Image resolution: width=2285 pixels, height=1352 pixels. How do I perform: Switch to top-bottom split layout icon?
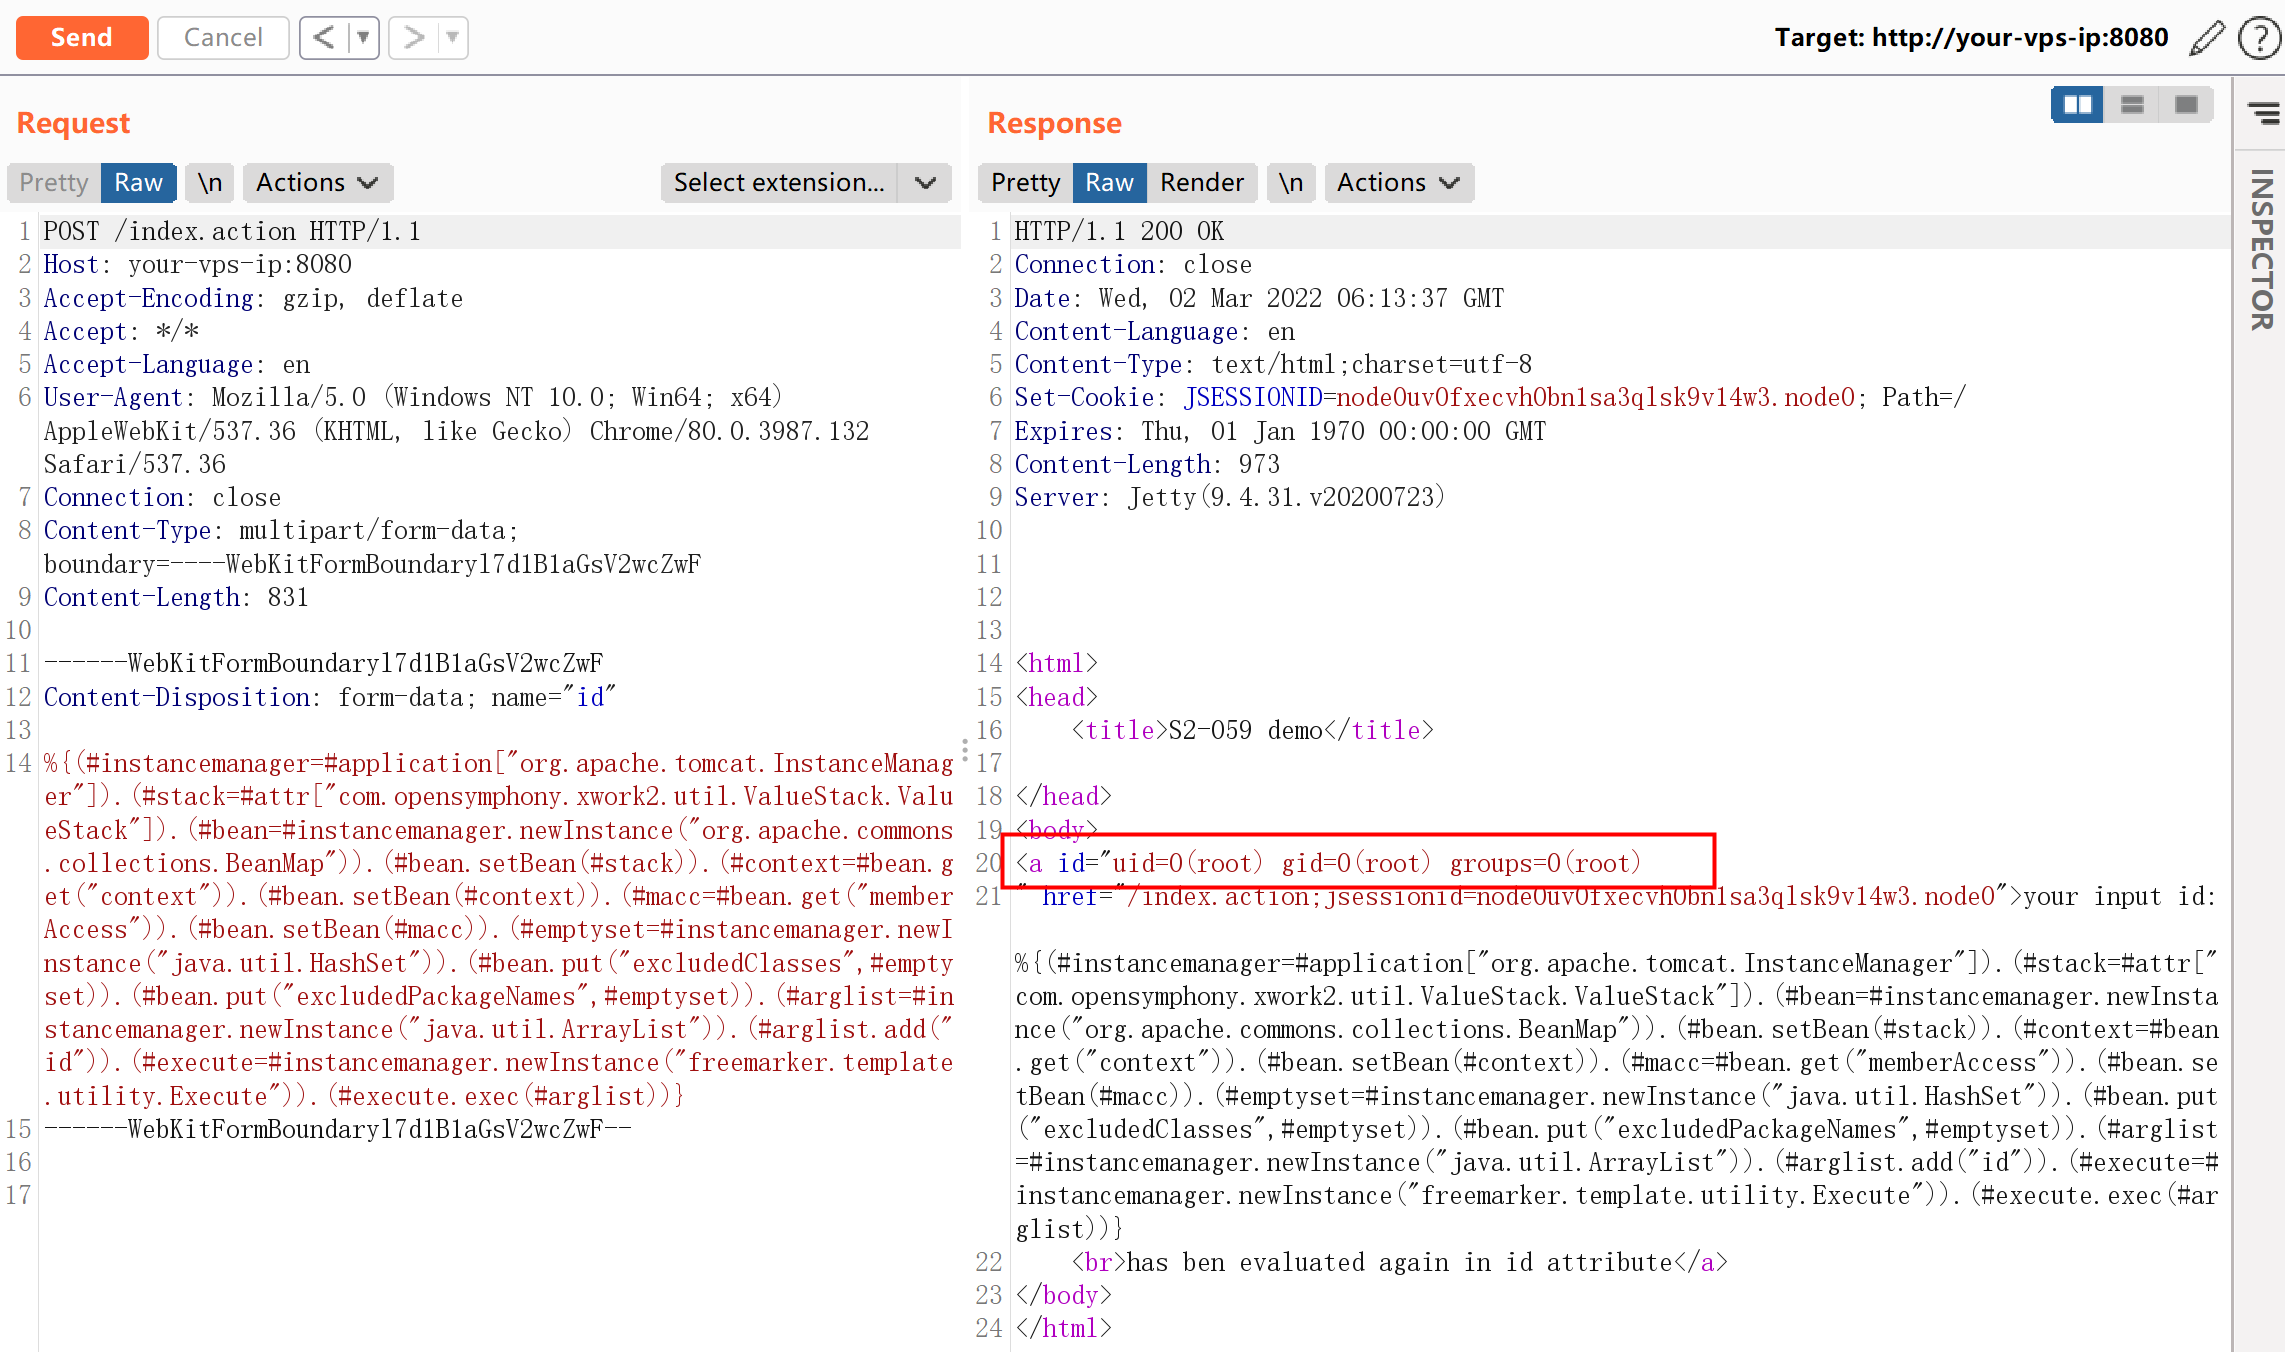click(2132, 105)
